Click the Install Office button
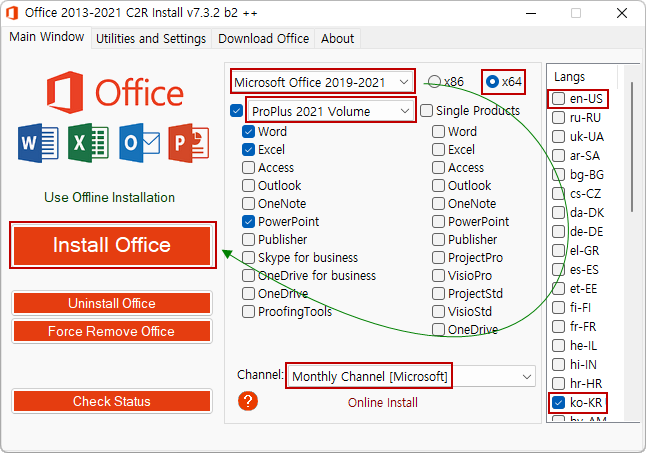This screenshot has height=453, width=646. (x=112, y=245)
